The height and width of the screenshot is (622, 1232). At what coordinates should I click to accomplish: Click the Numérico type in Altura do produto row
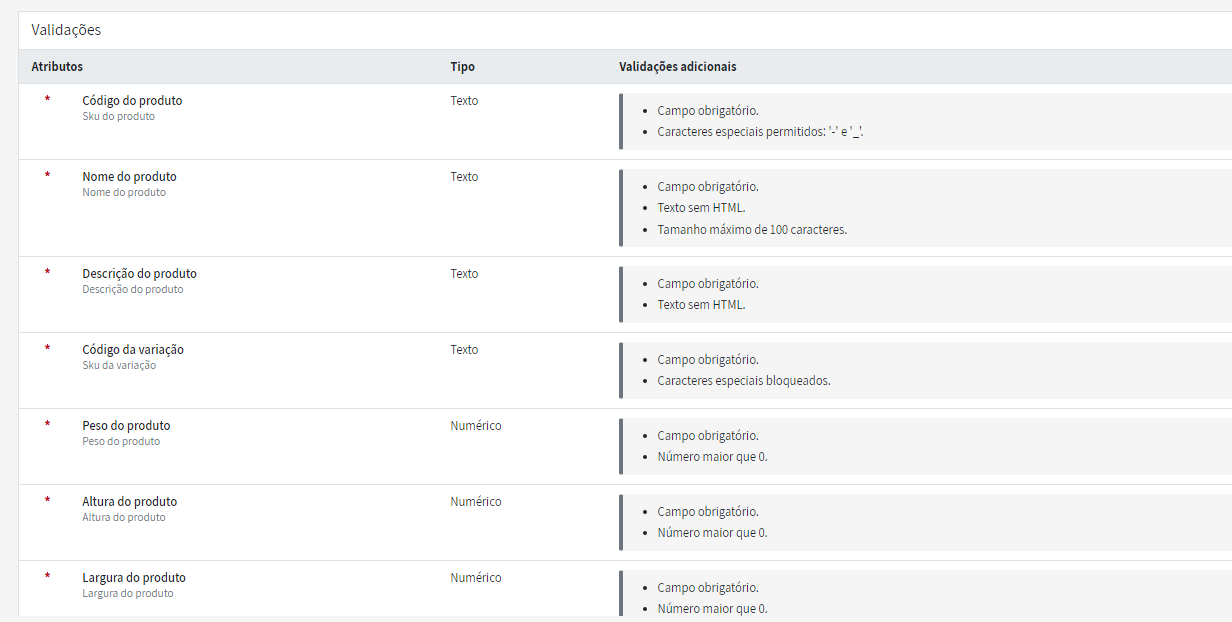pos(476,502)
